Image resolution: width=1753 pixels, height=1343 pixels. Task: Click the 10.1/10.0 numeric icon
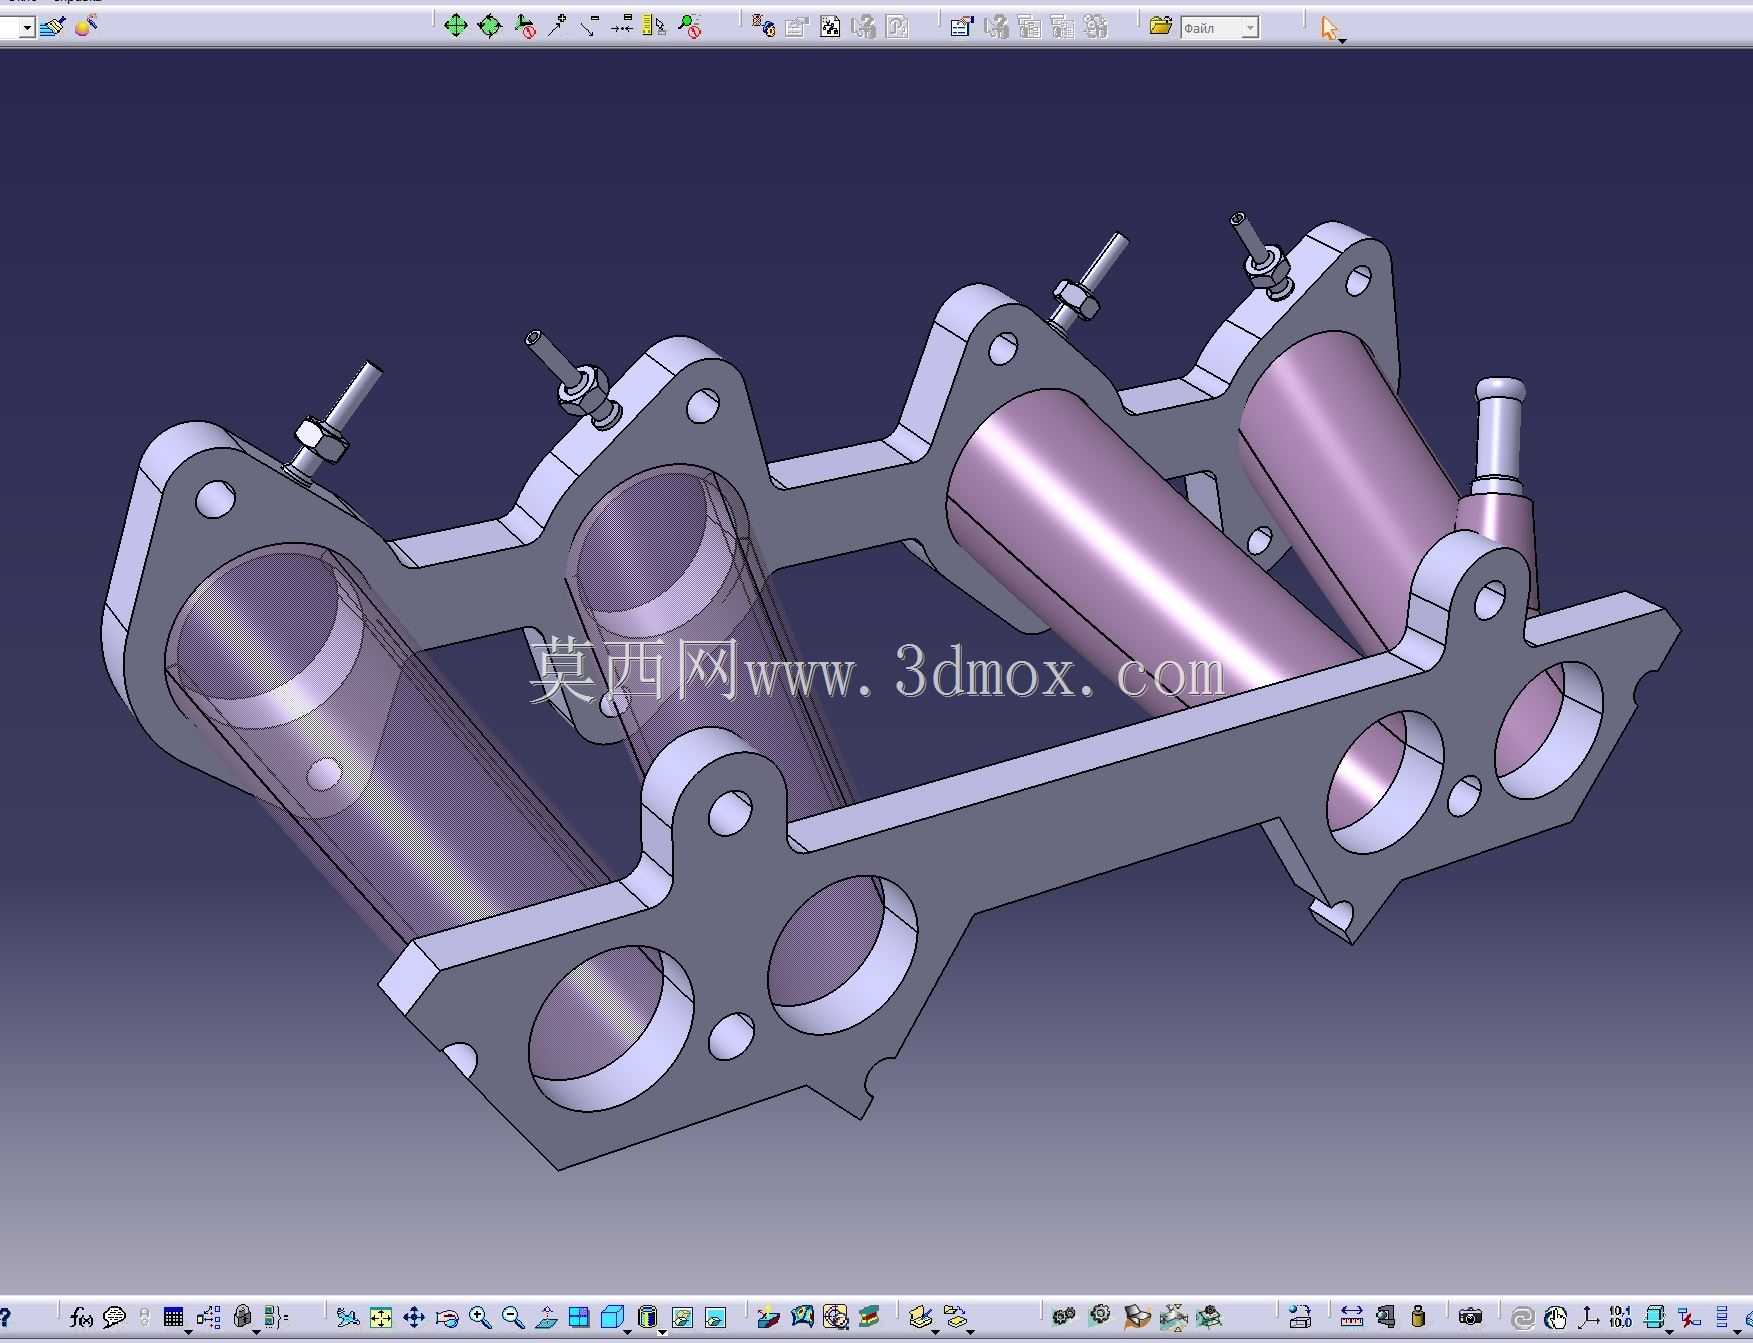coord(1621,1318)
